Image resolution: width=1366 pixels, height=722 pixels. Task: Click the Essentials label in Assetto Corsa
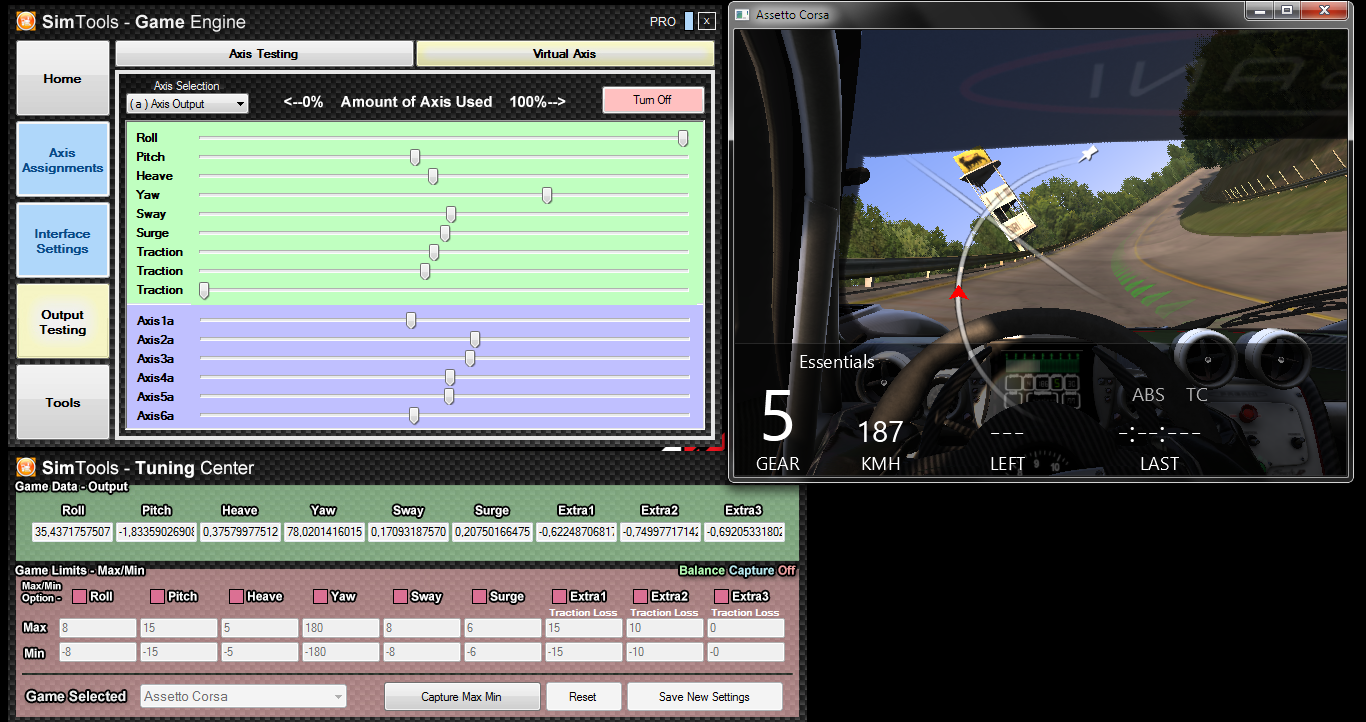pyautogui.click(x=837, y=362)
